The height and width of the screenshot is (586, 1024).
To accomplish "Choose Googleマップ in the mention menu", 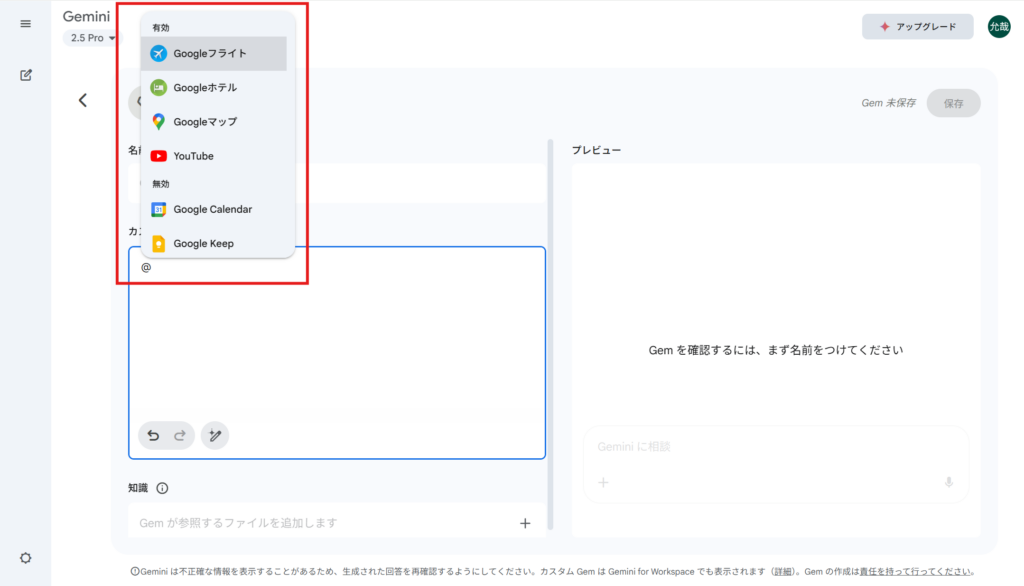I will click(x=214, y=122).
